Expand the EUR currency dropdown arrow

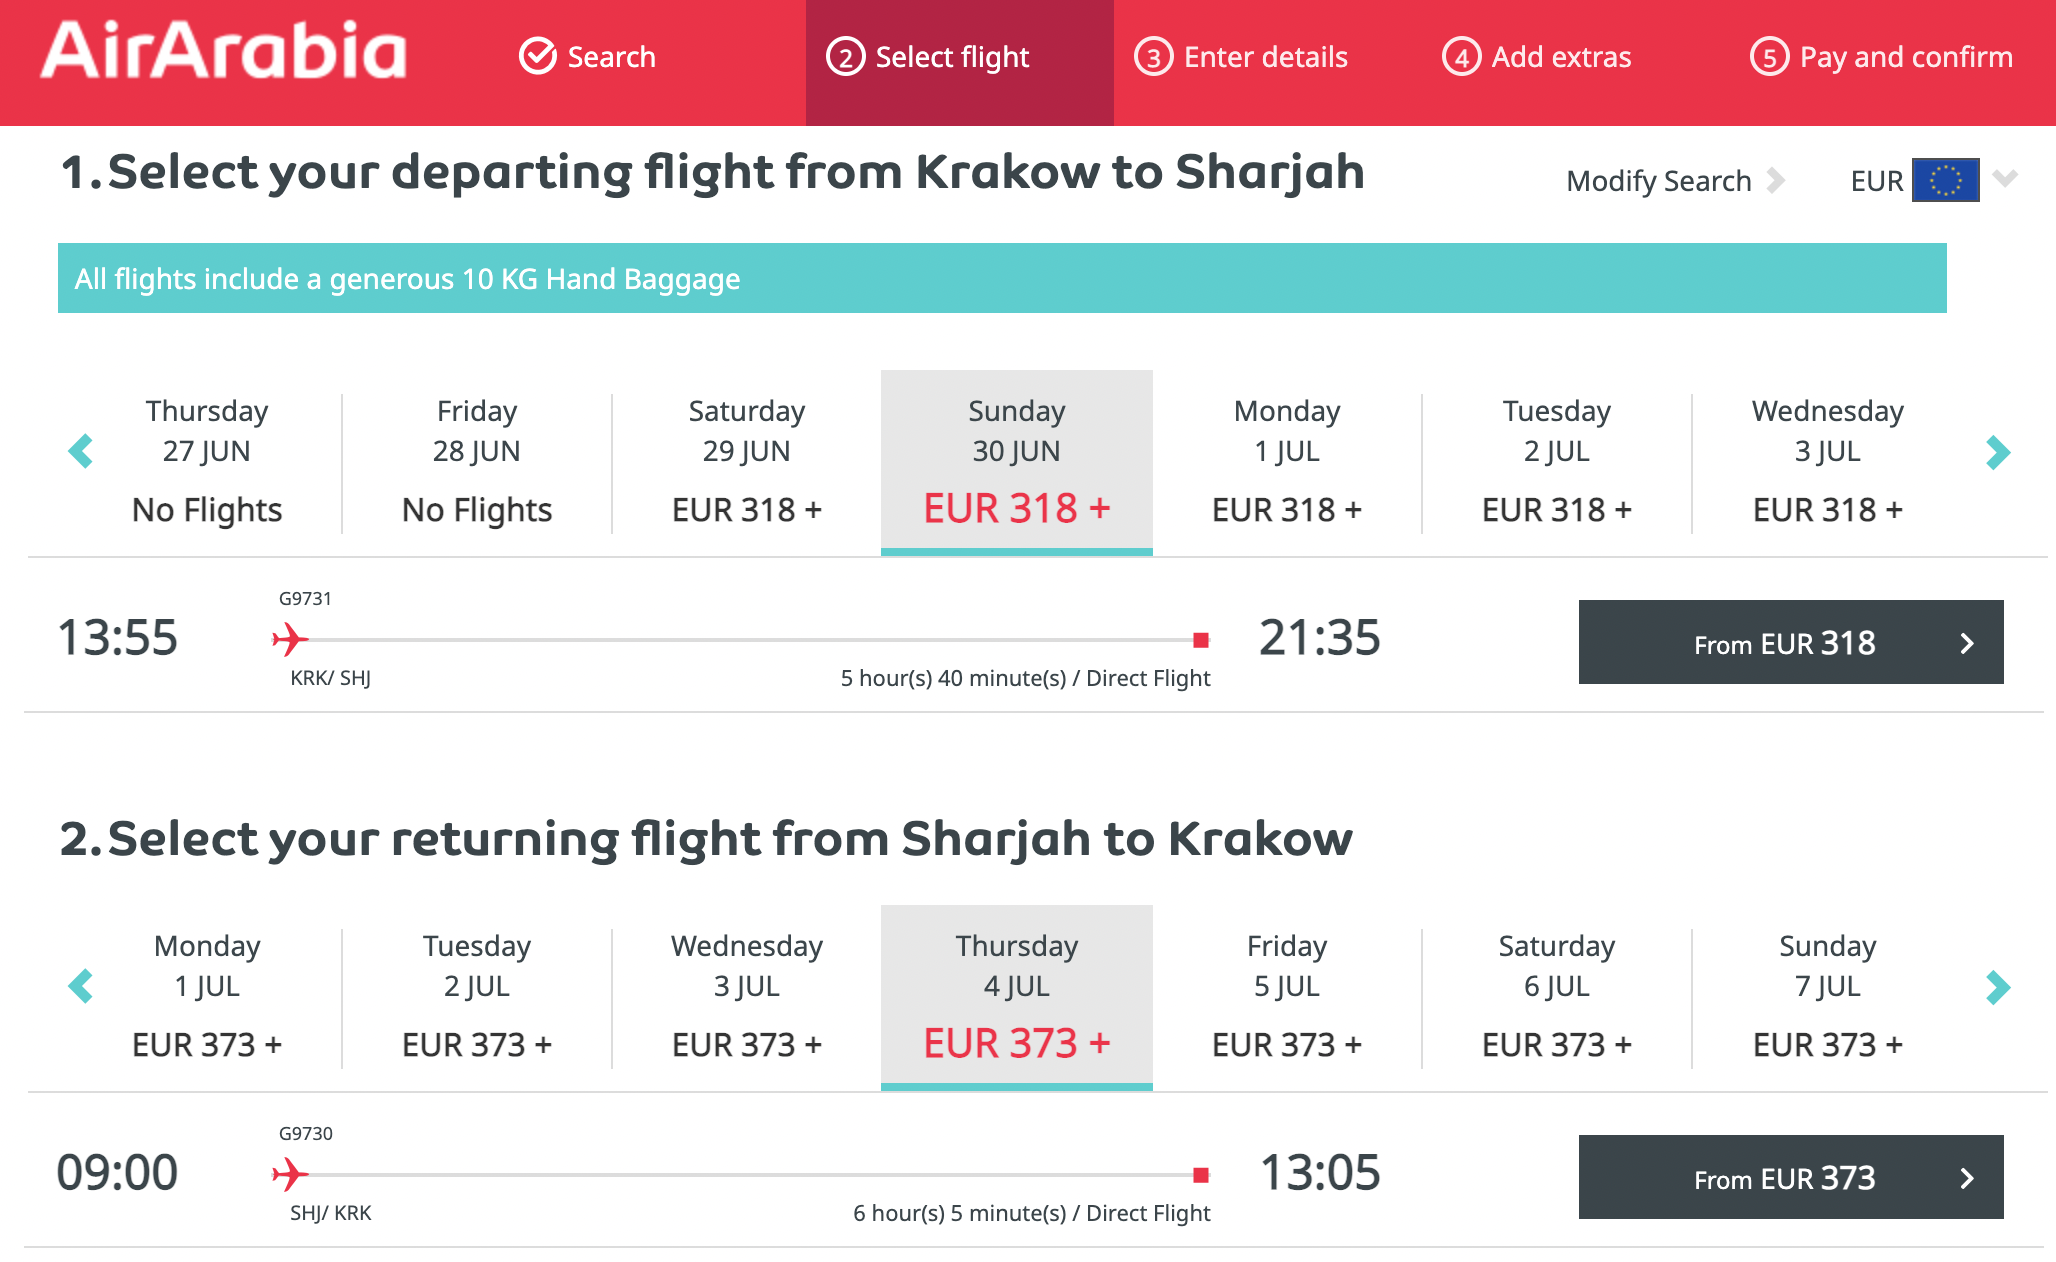tap(2005, 179)
